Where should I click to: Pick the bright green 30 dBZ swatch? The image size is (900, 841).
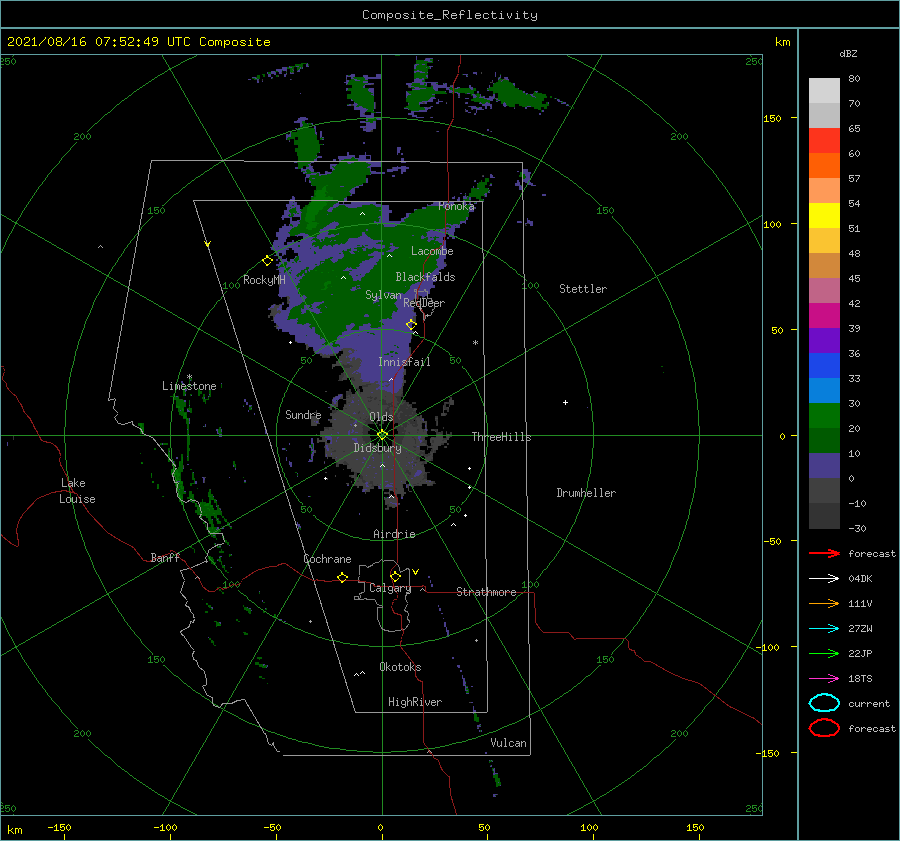pyautogui.click(x=824, y=415)
